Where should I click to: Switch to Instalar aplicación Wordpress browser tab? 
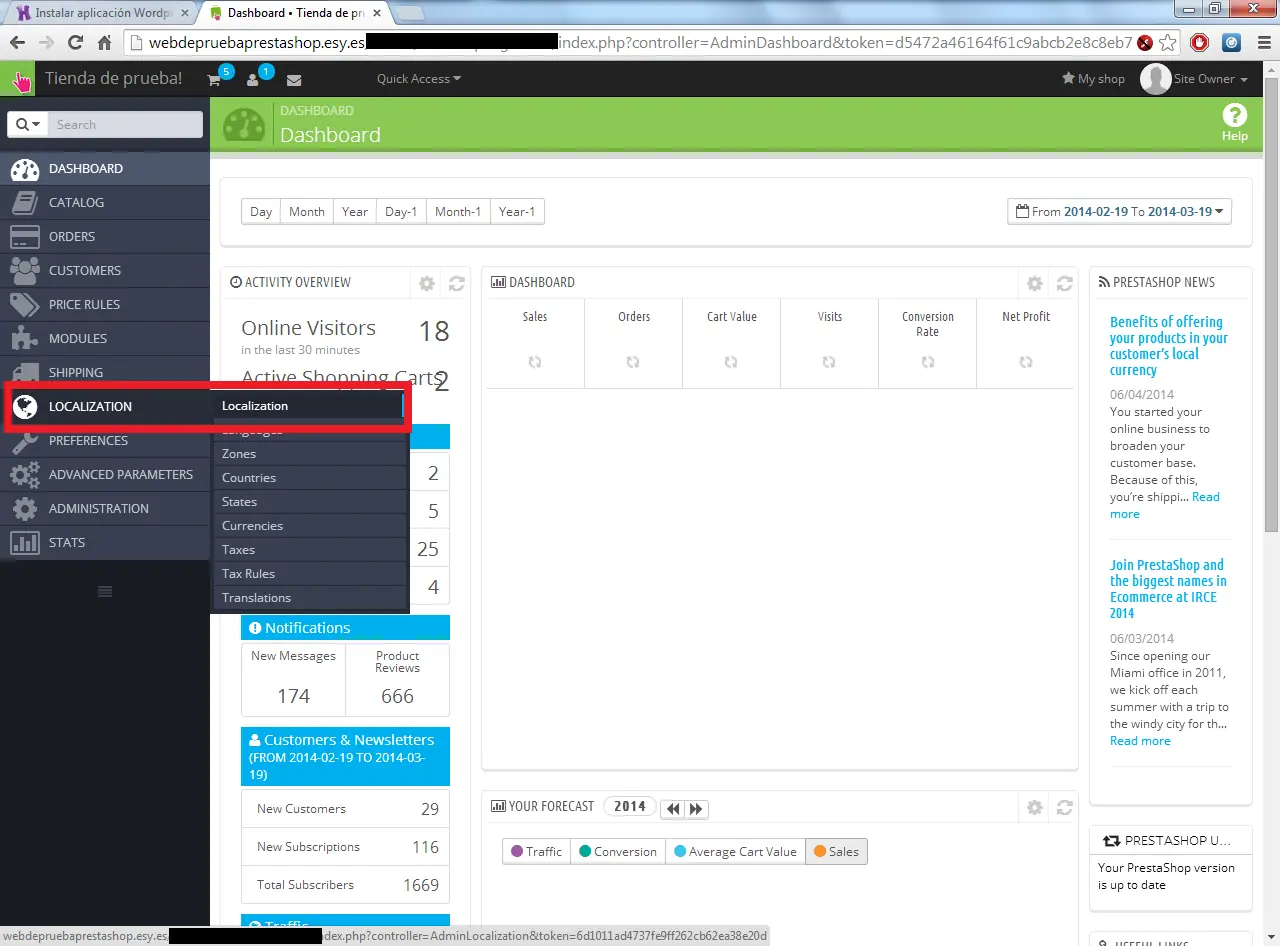(x=102, y=13)
